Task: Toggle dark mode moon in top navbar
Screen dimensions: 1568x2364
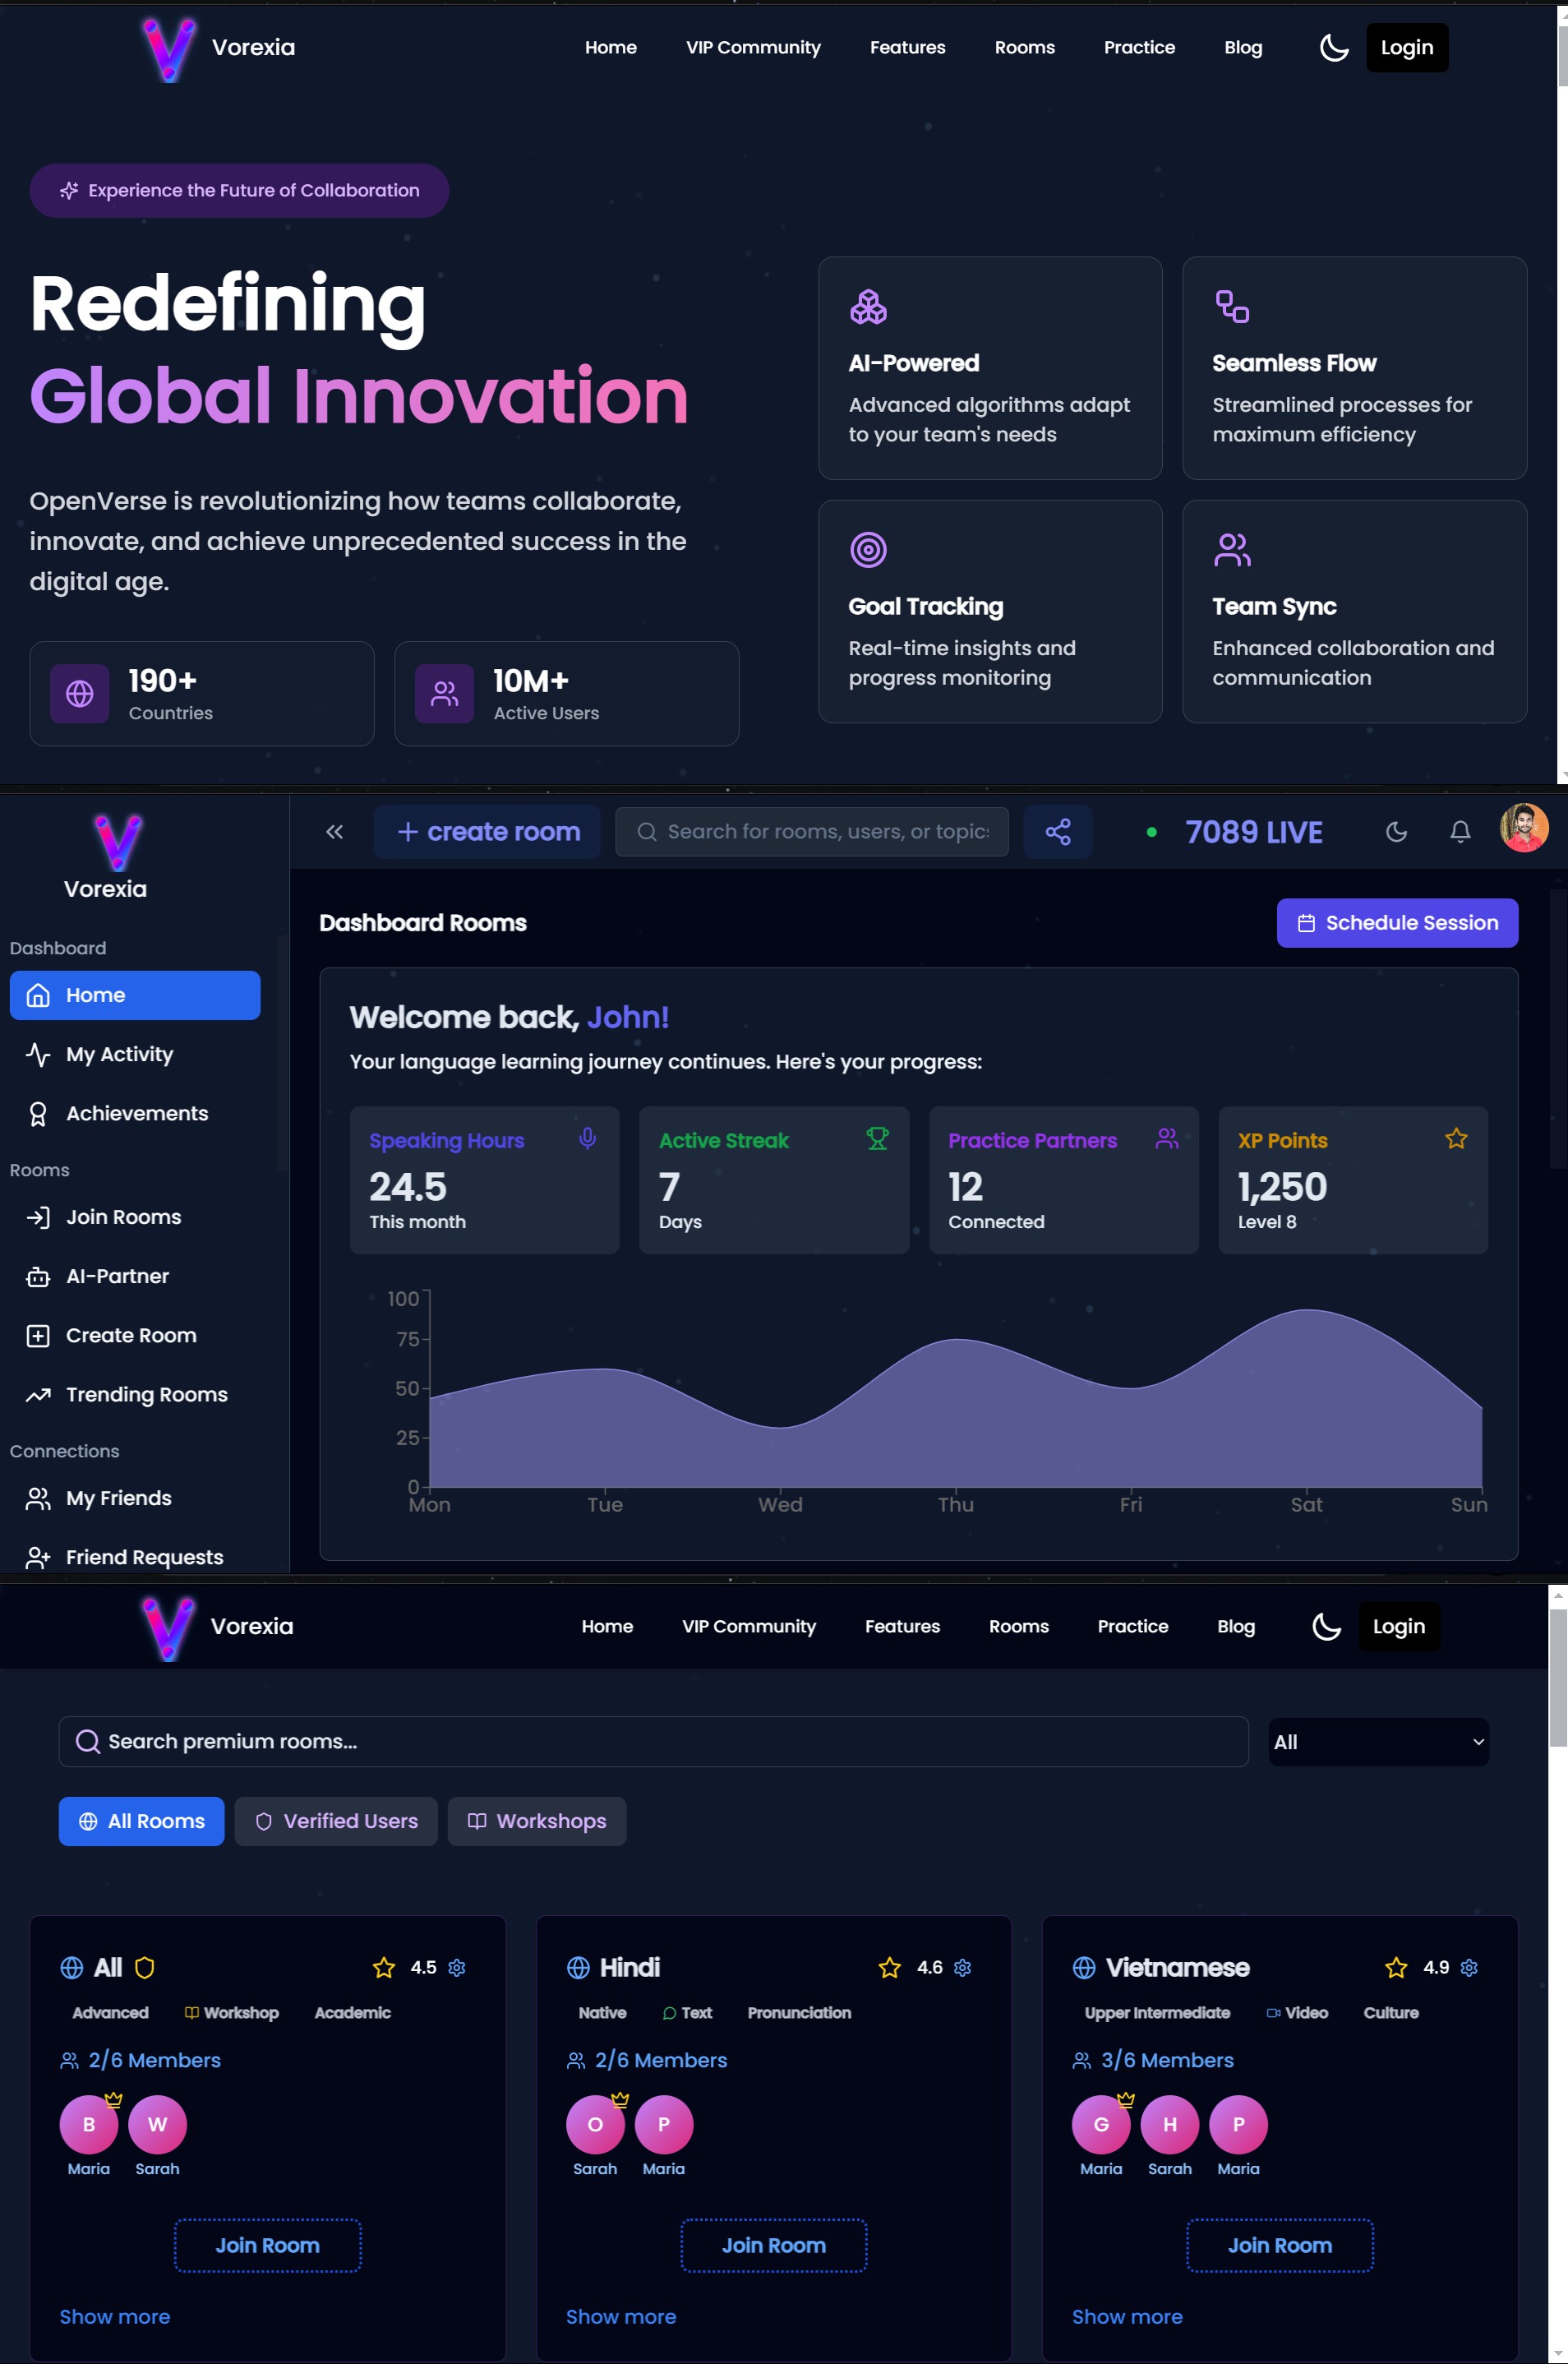Action: pos(1333,47)
